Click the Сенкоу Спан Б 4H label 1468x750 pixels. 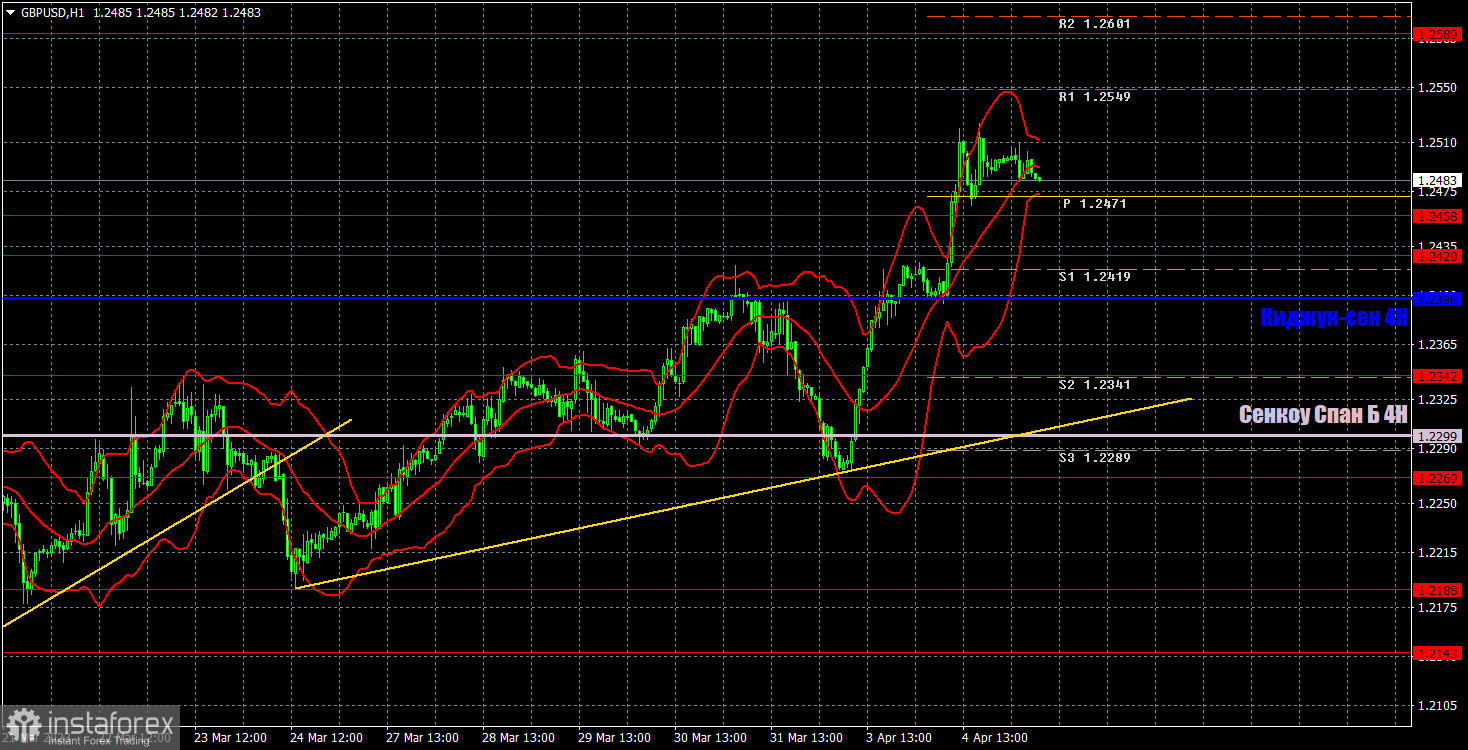pyautogui.click(x=1324, y=414)
